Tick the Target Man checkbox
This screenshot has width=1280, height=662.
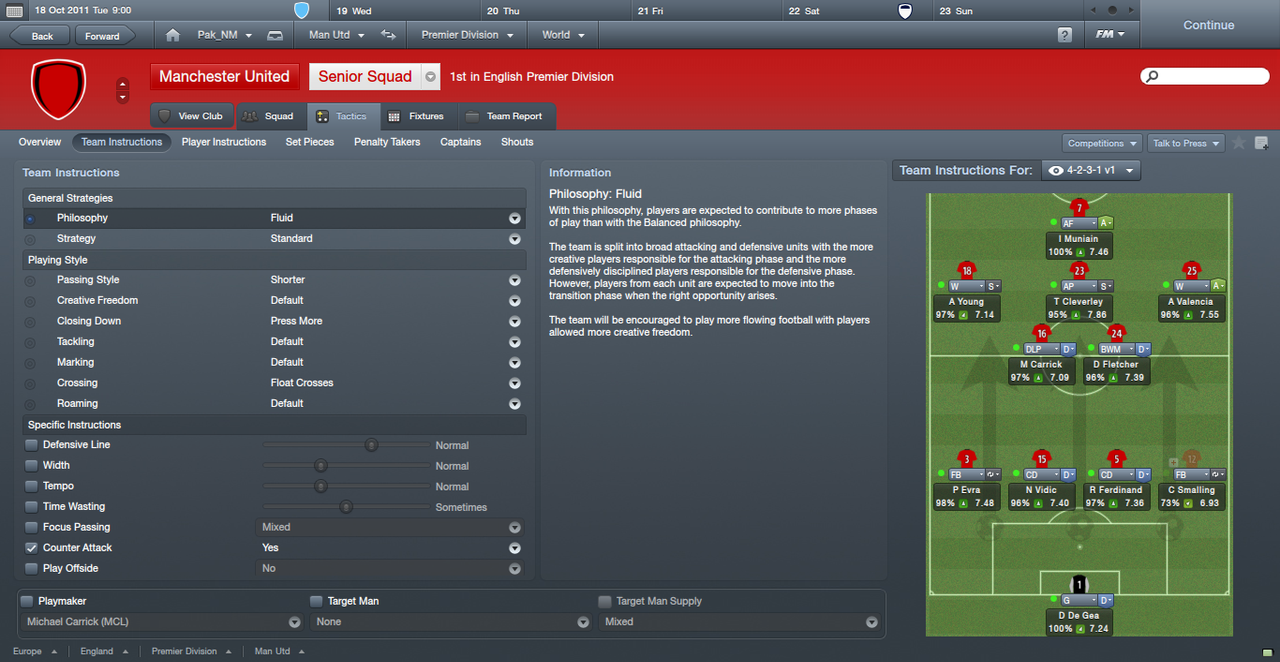[x=316, y=601]
